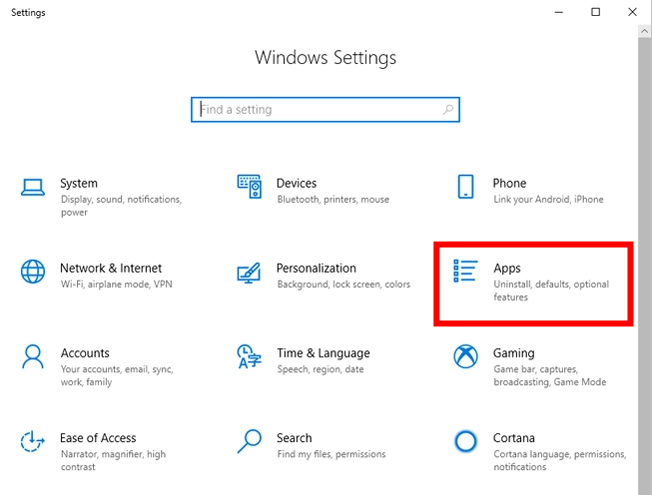Minimize the Settings window

(x=559, y=12)
